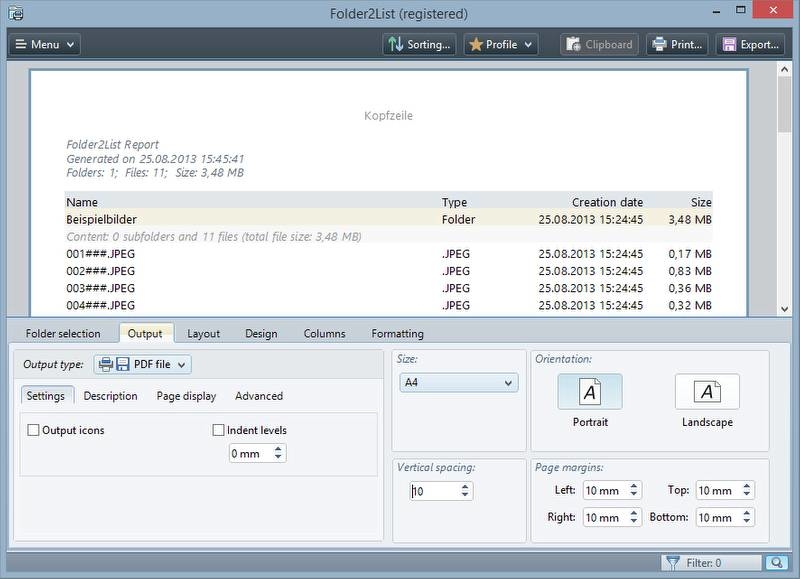800x579 pixels.
Task: Open the Profile star dropdown
Action: [501, 44]
